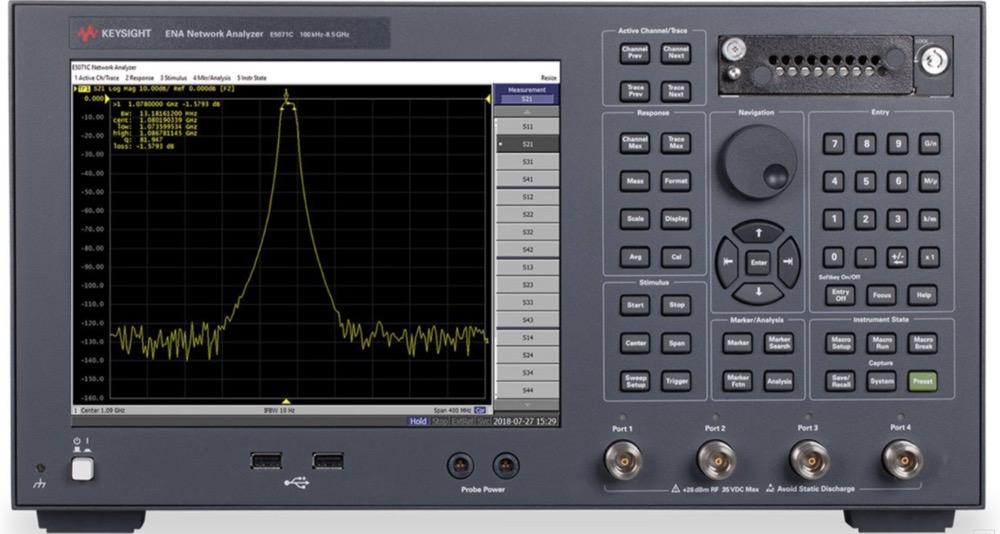The width and height of the screenshot is (1000, 534).
Task: Open the Measurement S21 softkey menu header
Action: click(527, 94)
